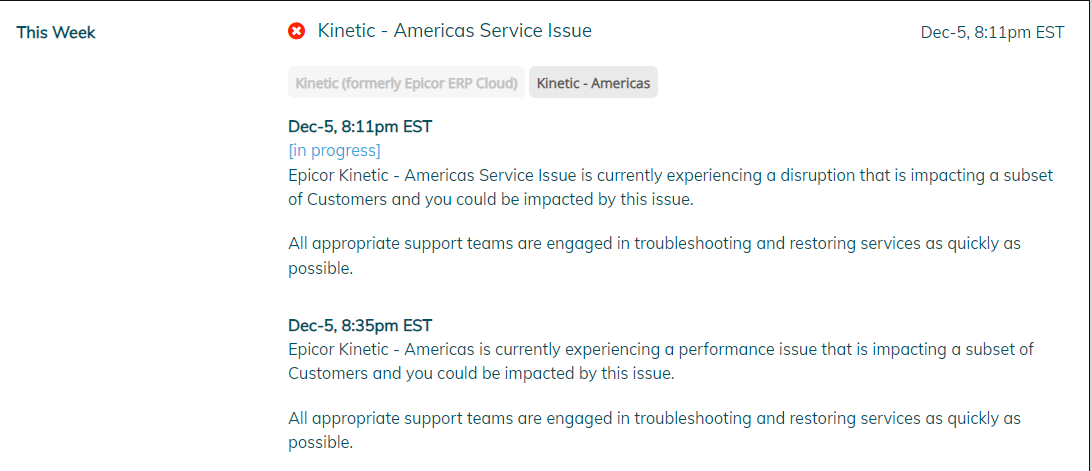
Task: Click "possible." ending the 8:35pm update
Action: pyautogui.click(x=320, y=442)
